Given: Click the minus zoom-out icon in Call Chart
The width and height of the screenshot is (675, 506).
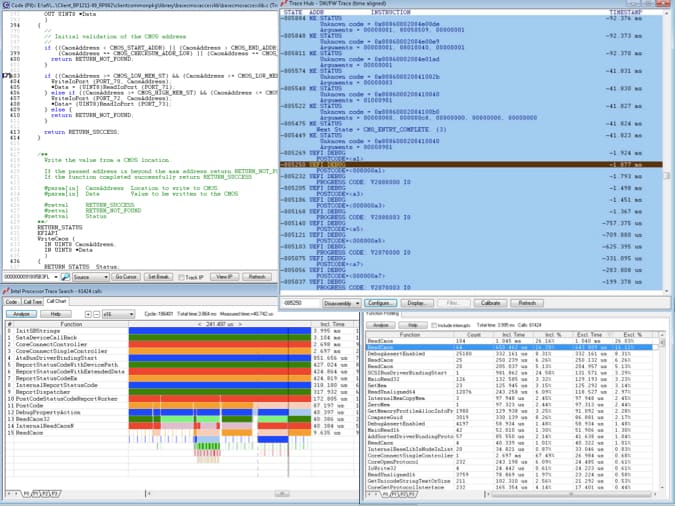Looking at the screenshot, I should pos(96,314).
